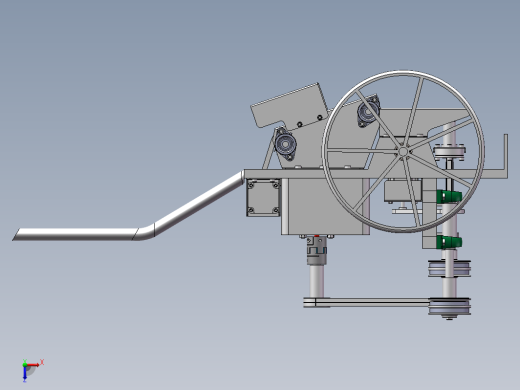Pick the lower green bearing block
This screenshot has height=390, width=520.
449,242
